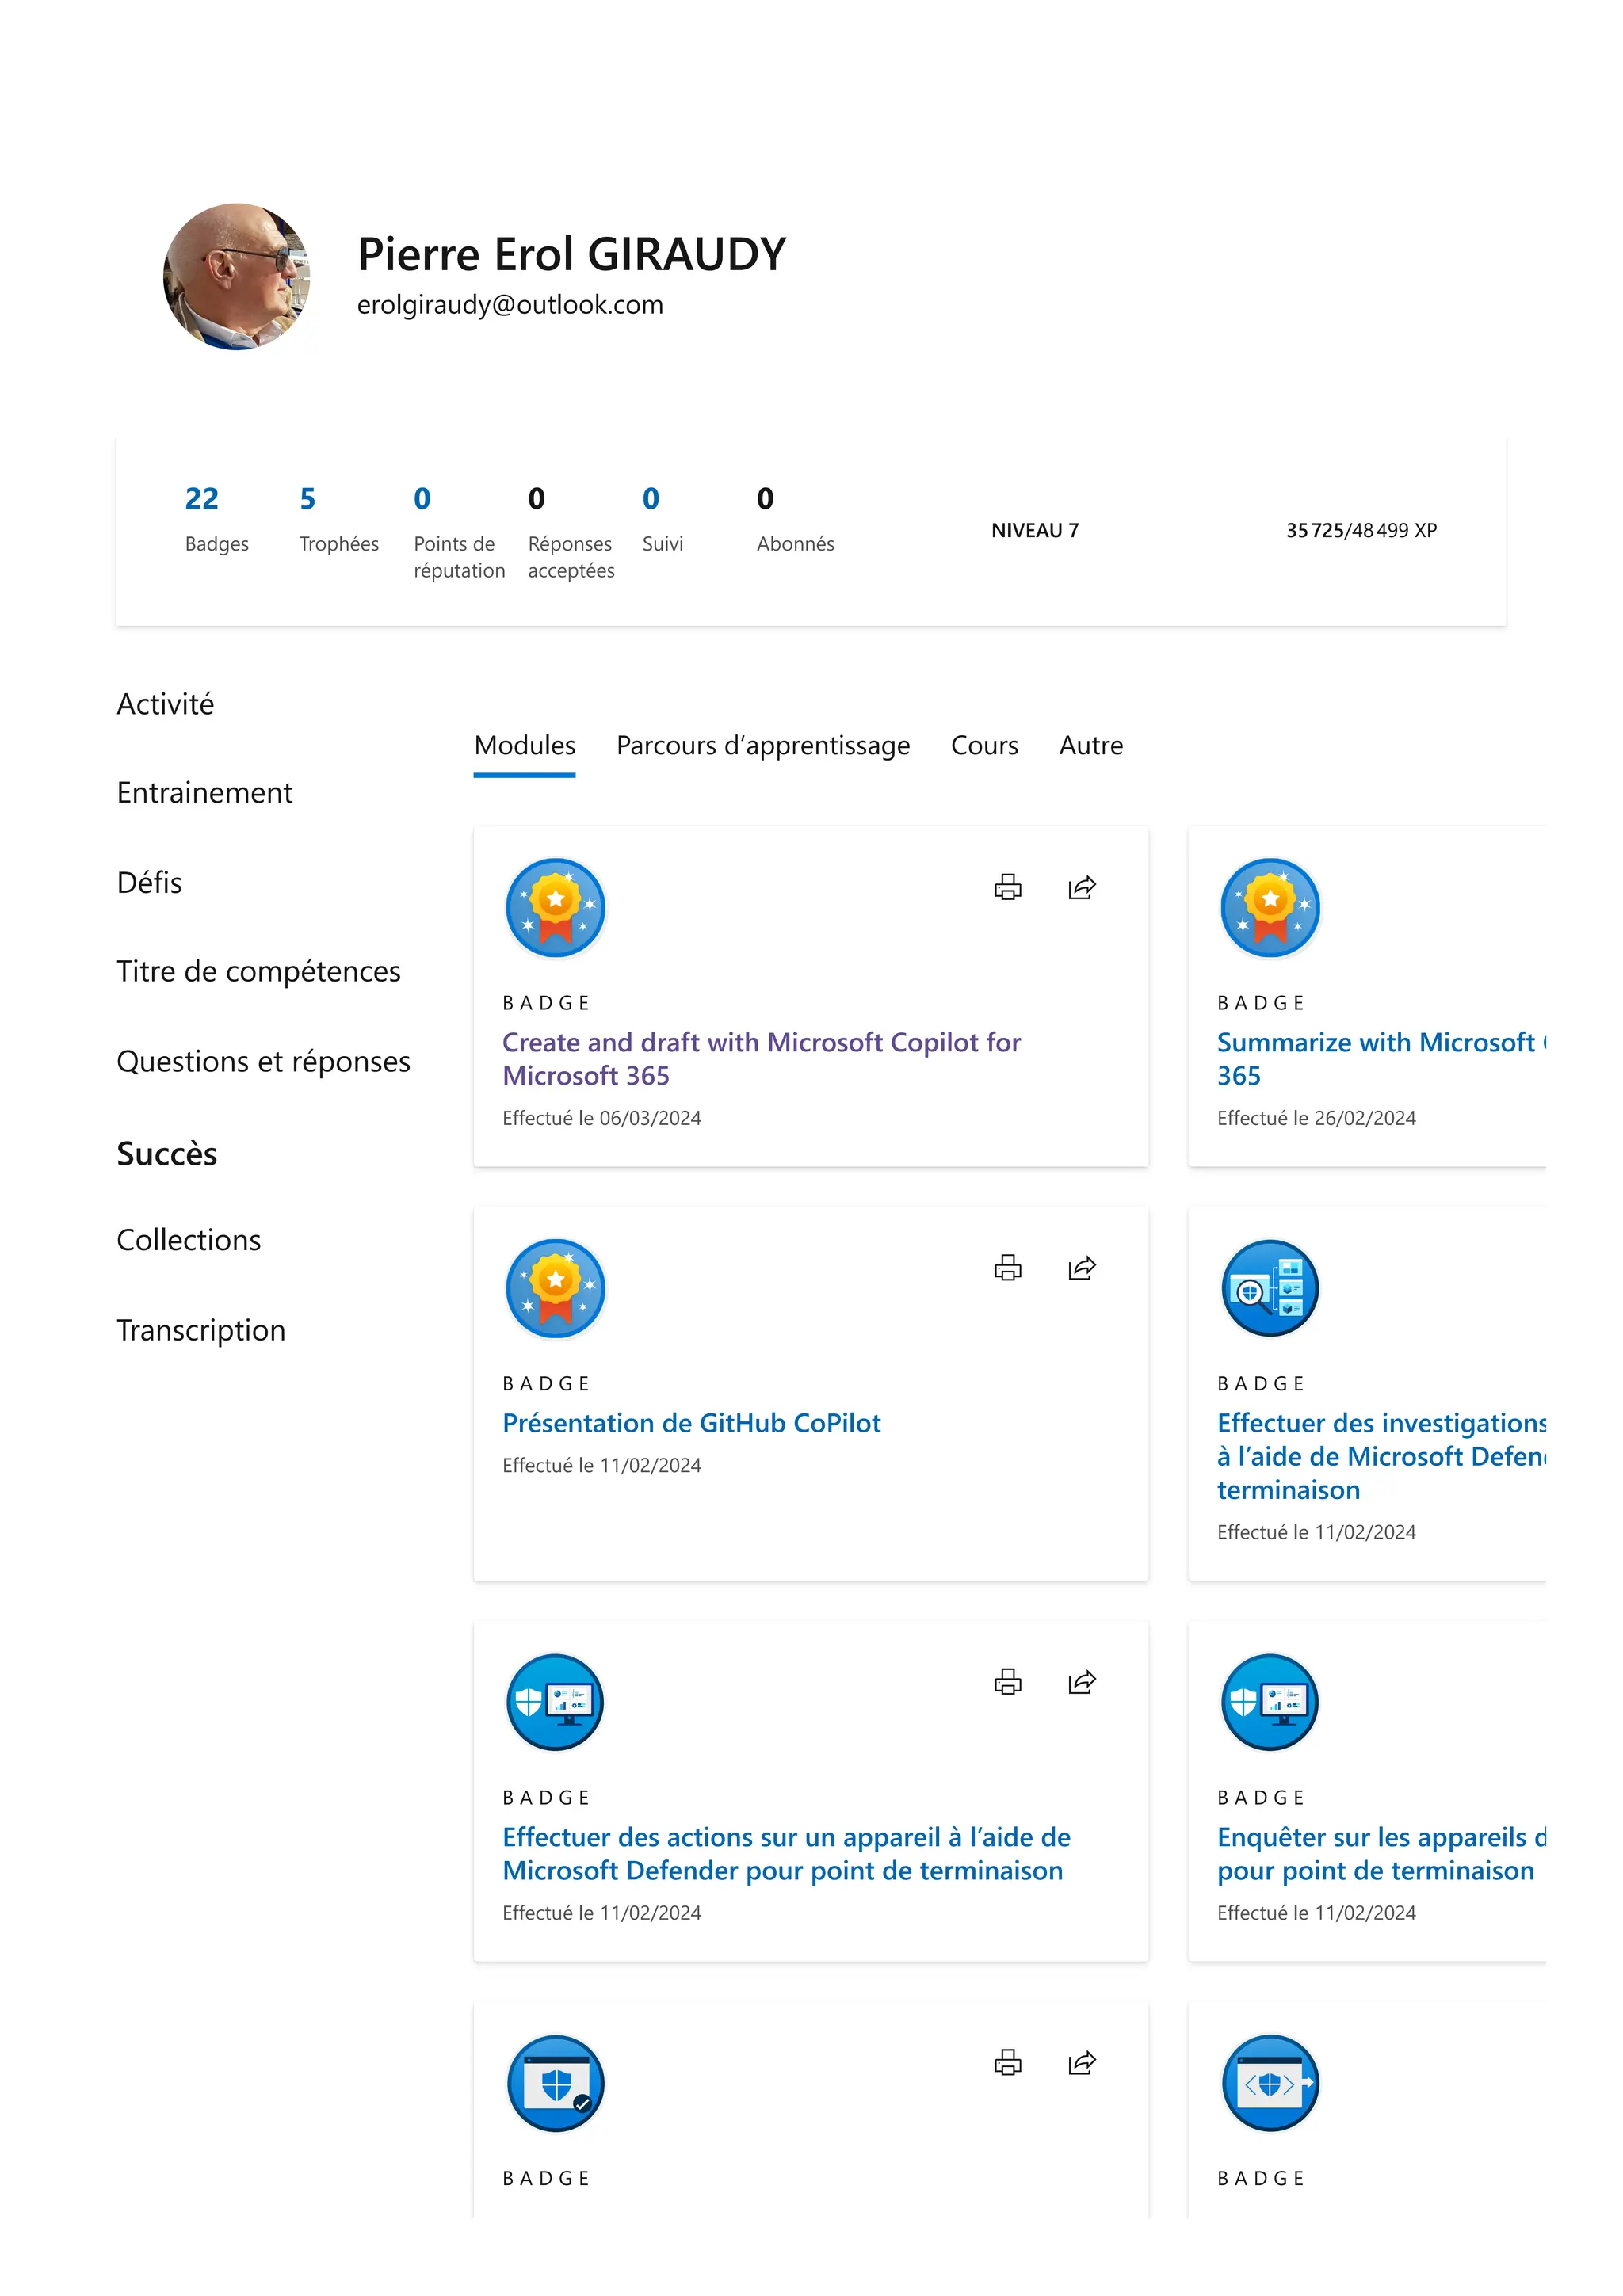Share the Create and draft with Copilot badge

1081,887
